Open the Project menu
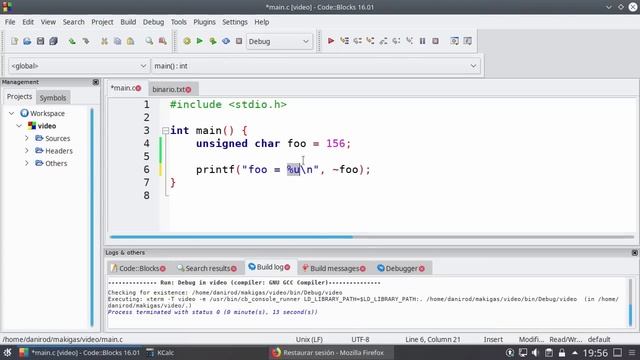Screen dimensions: 640x360 (102, 22)
